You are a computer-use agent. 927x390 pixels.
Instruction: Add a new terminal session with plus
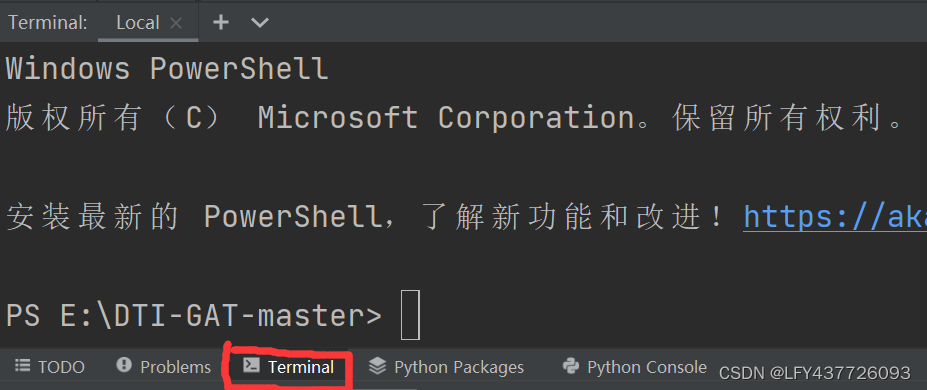tap(221, 22)
